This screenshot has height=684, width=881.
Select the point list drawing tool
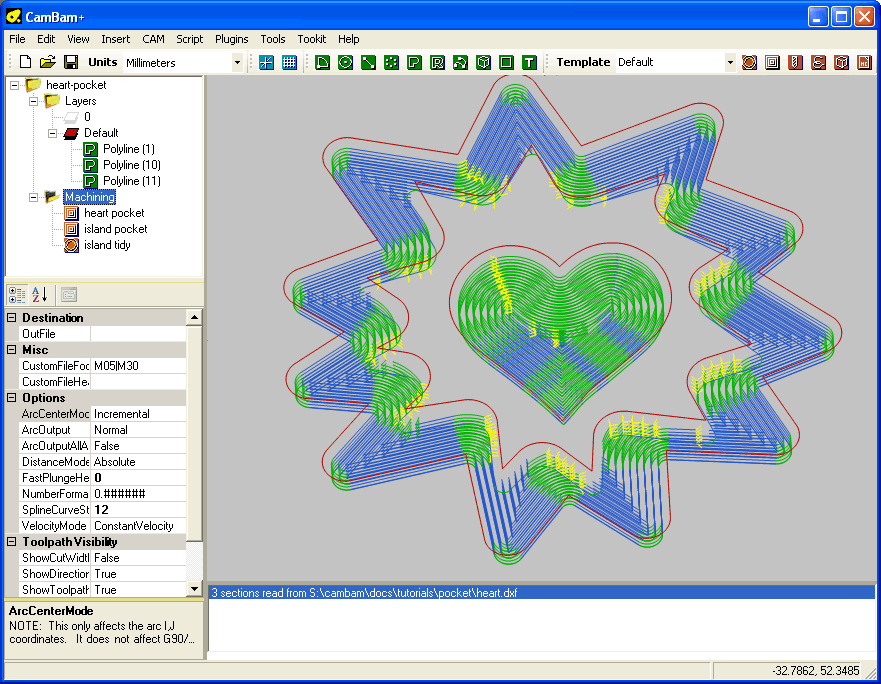(x=391, y=62)
